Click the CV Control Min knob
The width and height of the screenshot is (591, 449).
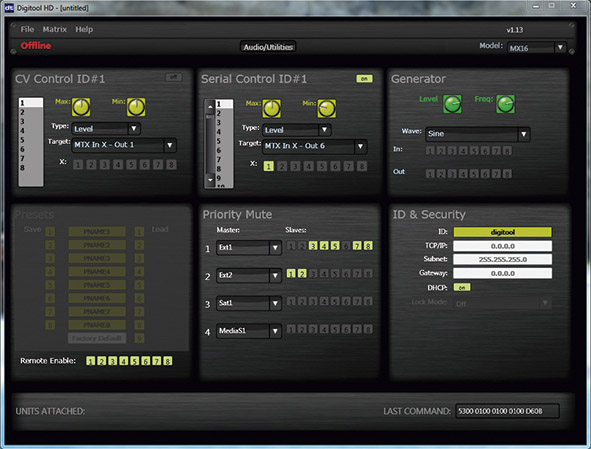136,107
